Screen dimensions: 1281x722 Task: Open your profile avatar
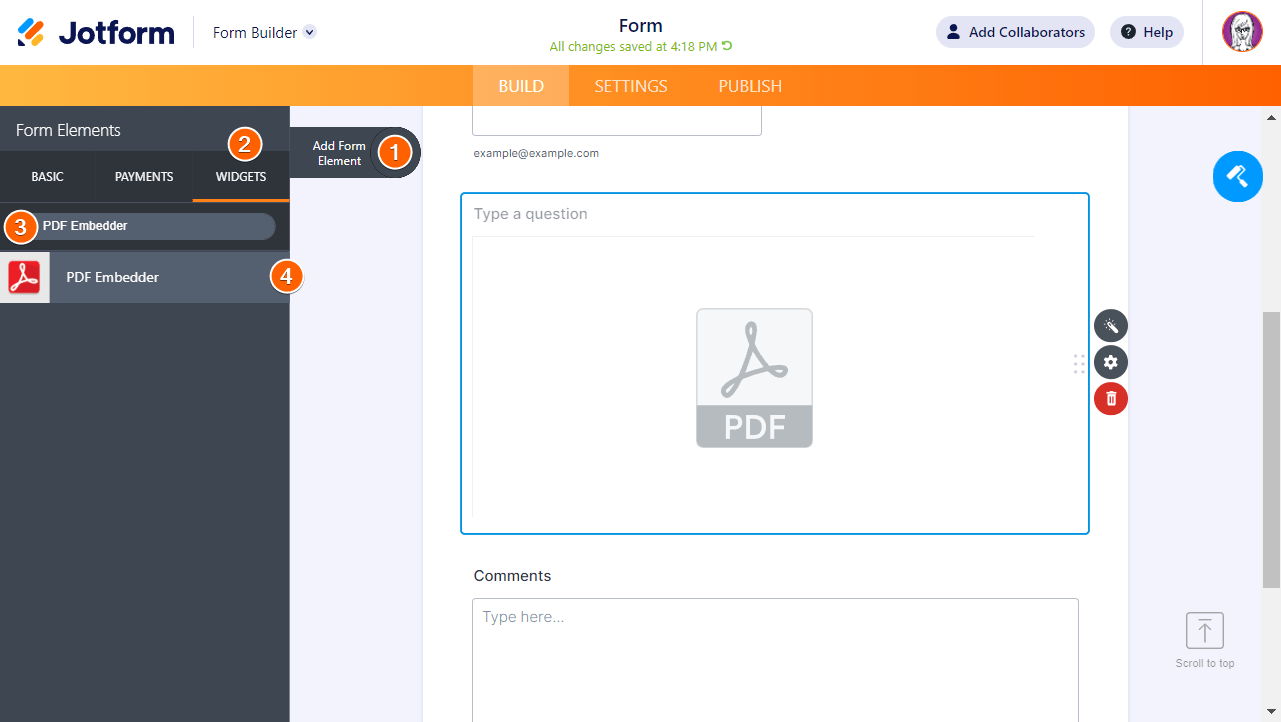1241,31
